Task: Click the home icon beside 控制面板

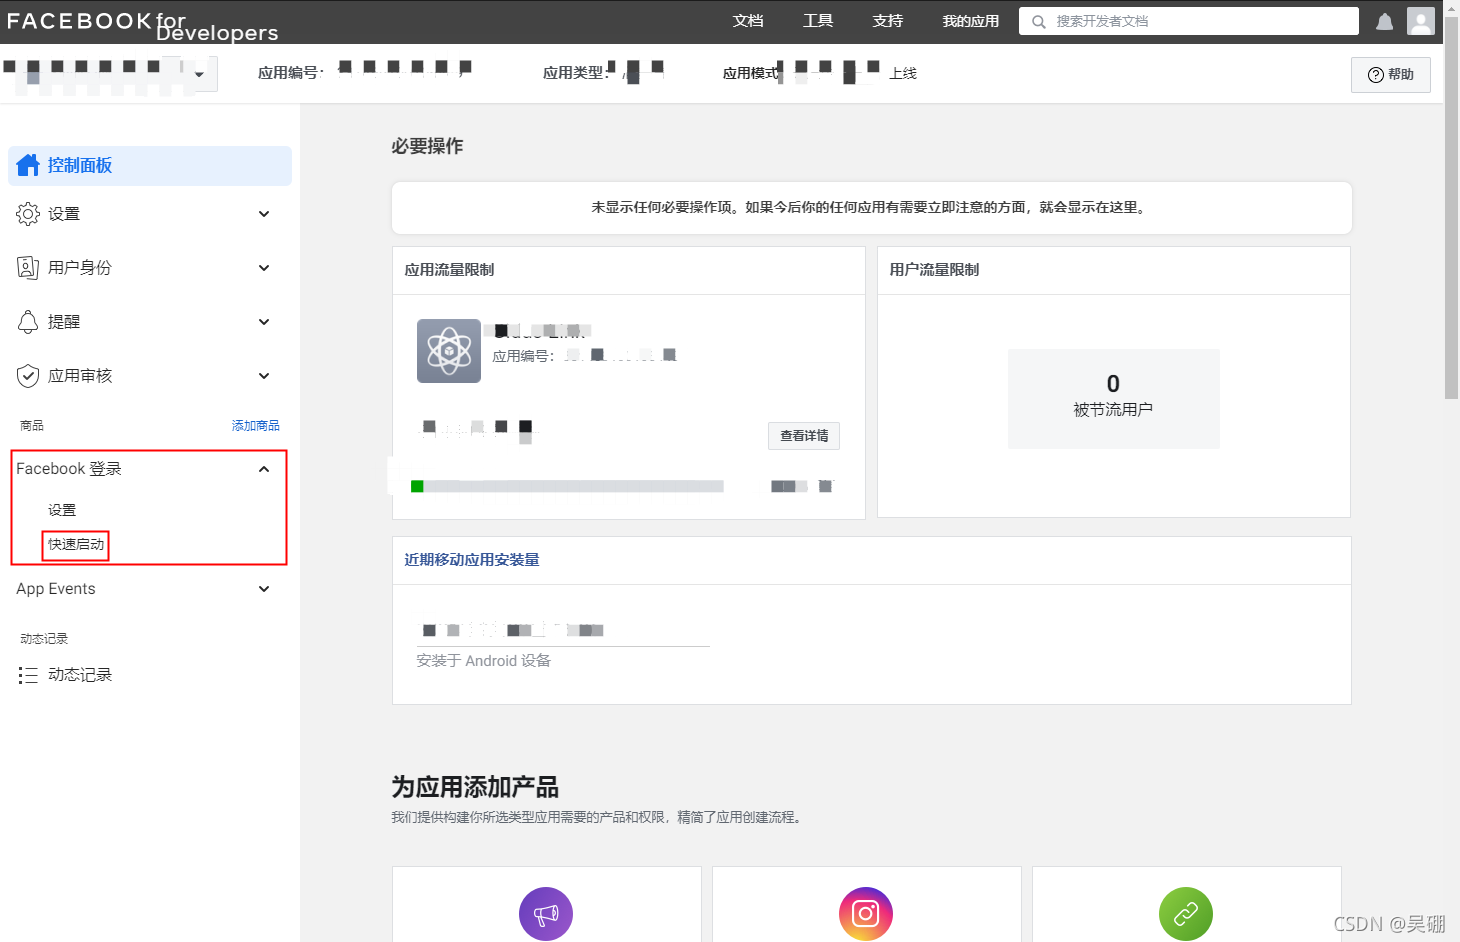Action: (28, 165)
